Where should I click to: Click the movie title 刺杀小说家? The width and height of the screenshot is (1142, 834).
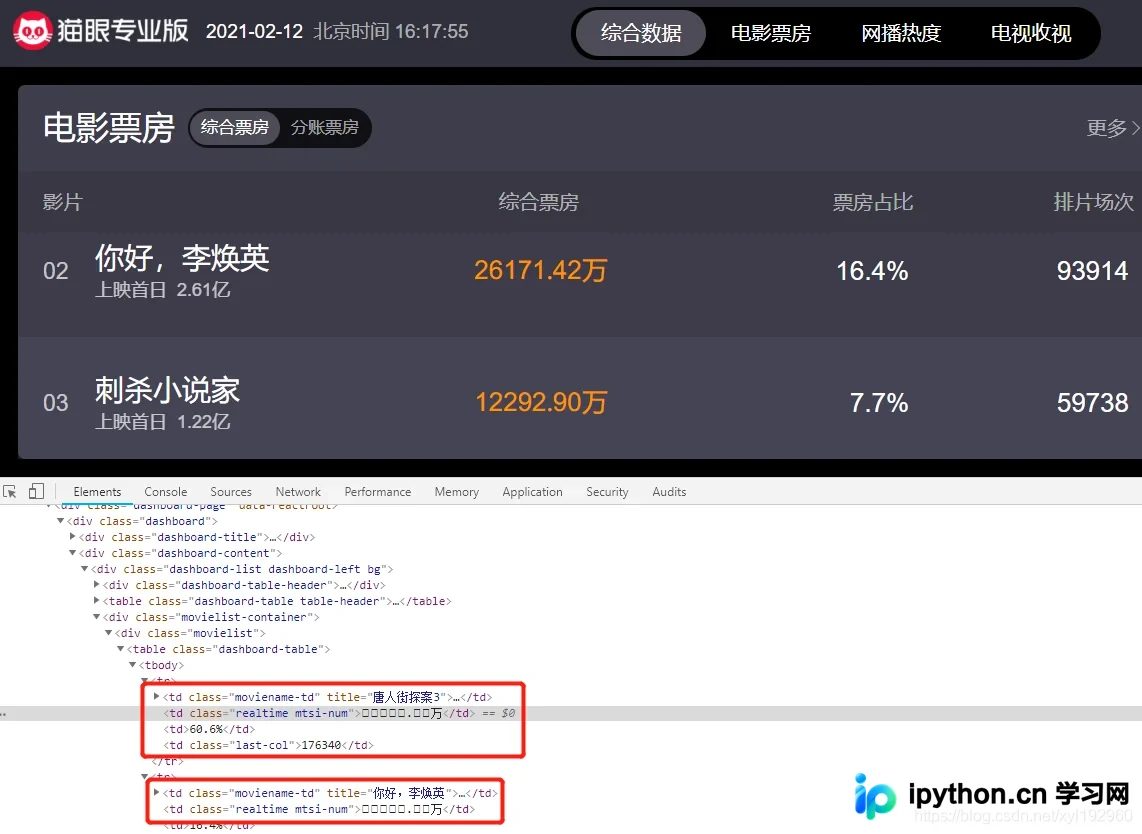167,390
